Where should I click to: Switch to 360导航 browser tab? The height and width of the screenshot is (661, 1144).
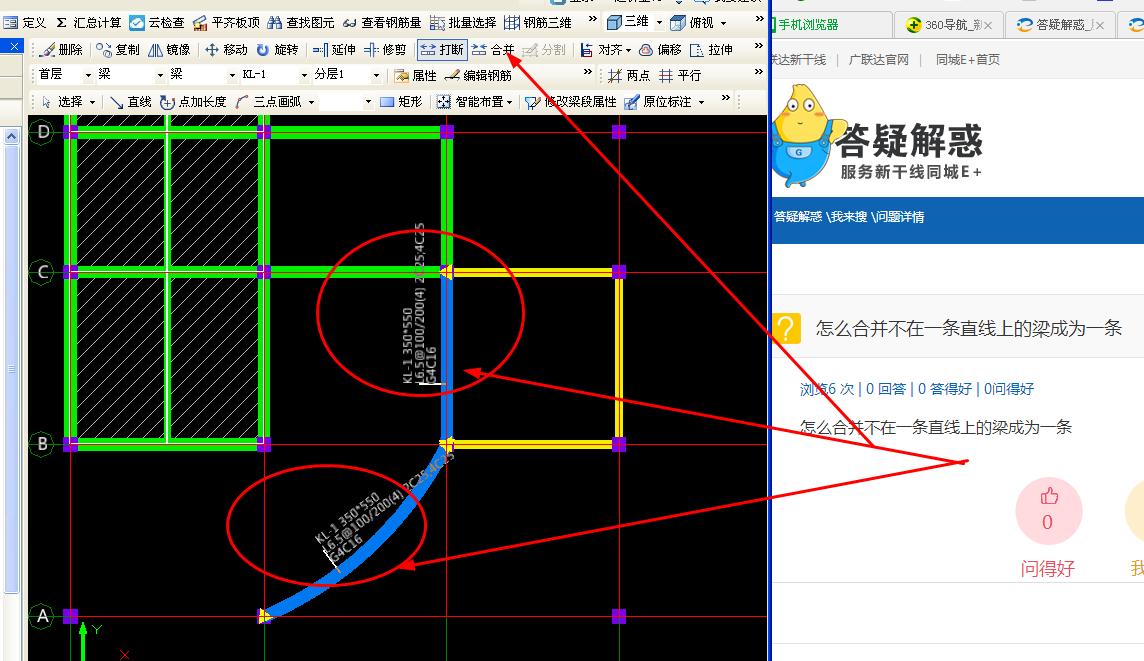(948, 25)
